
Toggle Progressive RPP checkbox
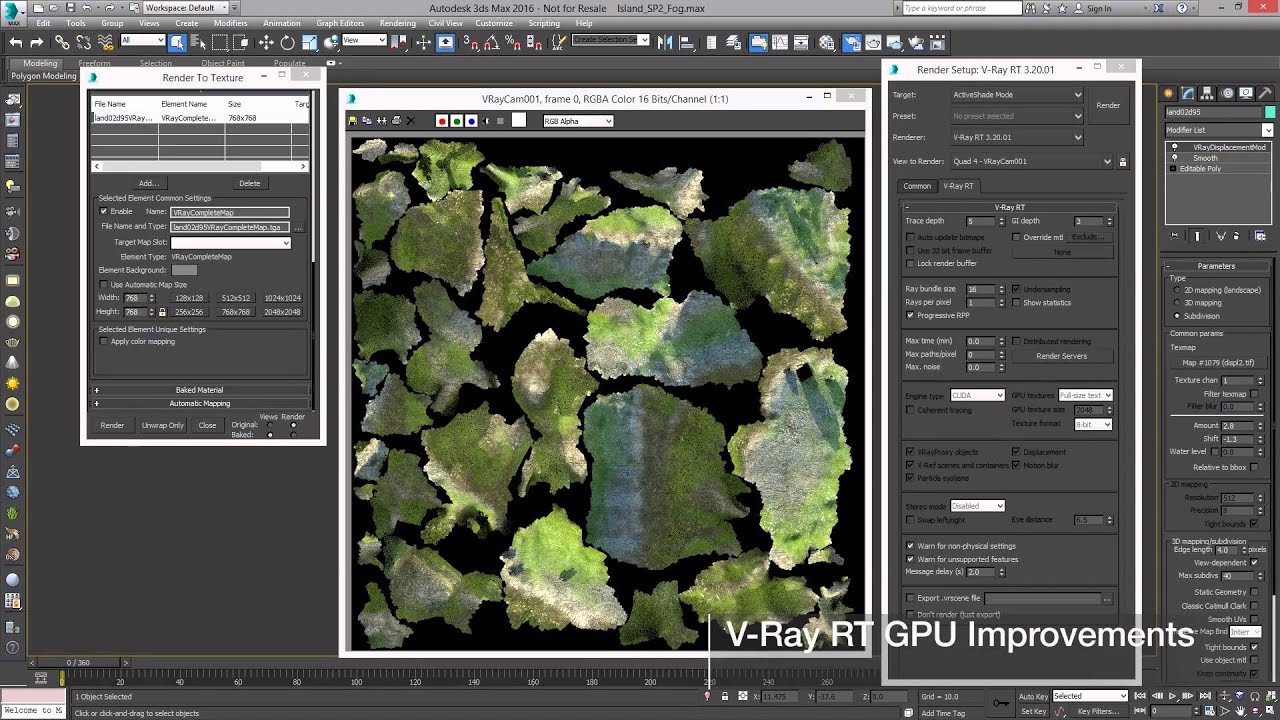(x=910, y=315)
